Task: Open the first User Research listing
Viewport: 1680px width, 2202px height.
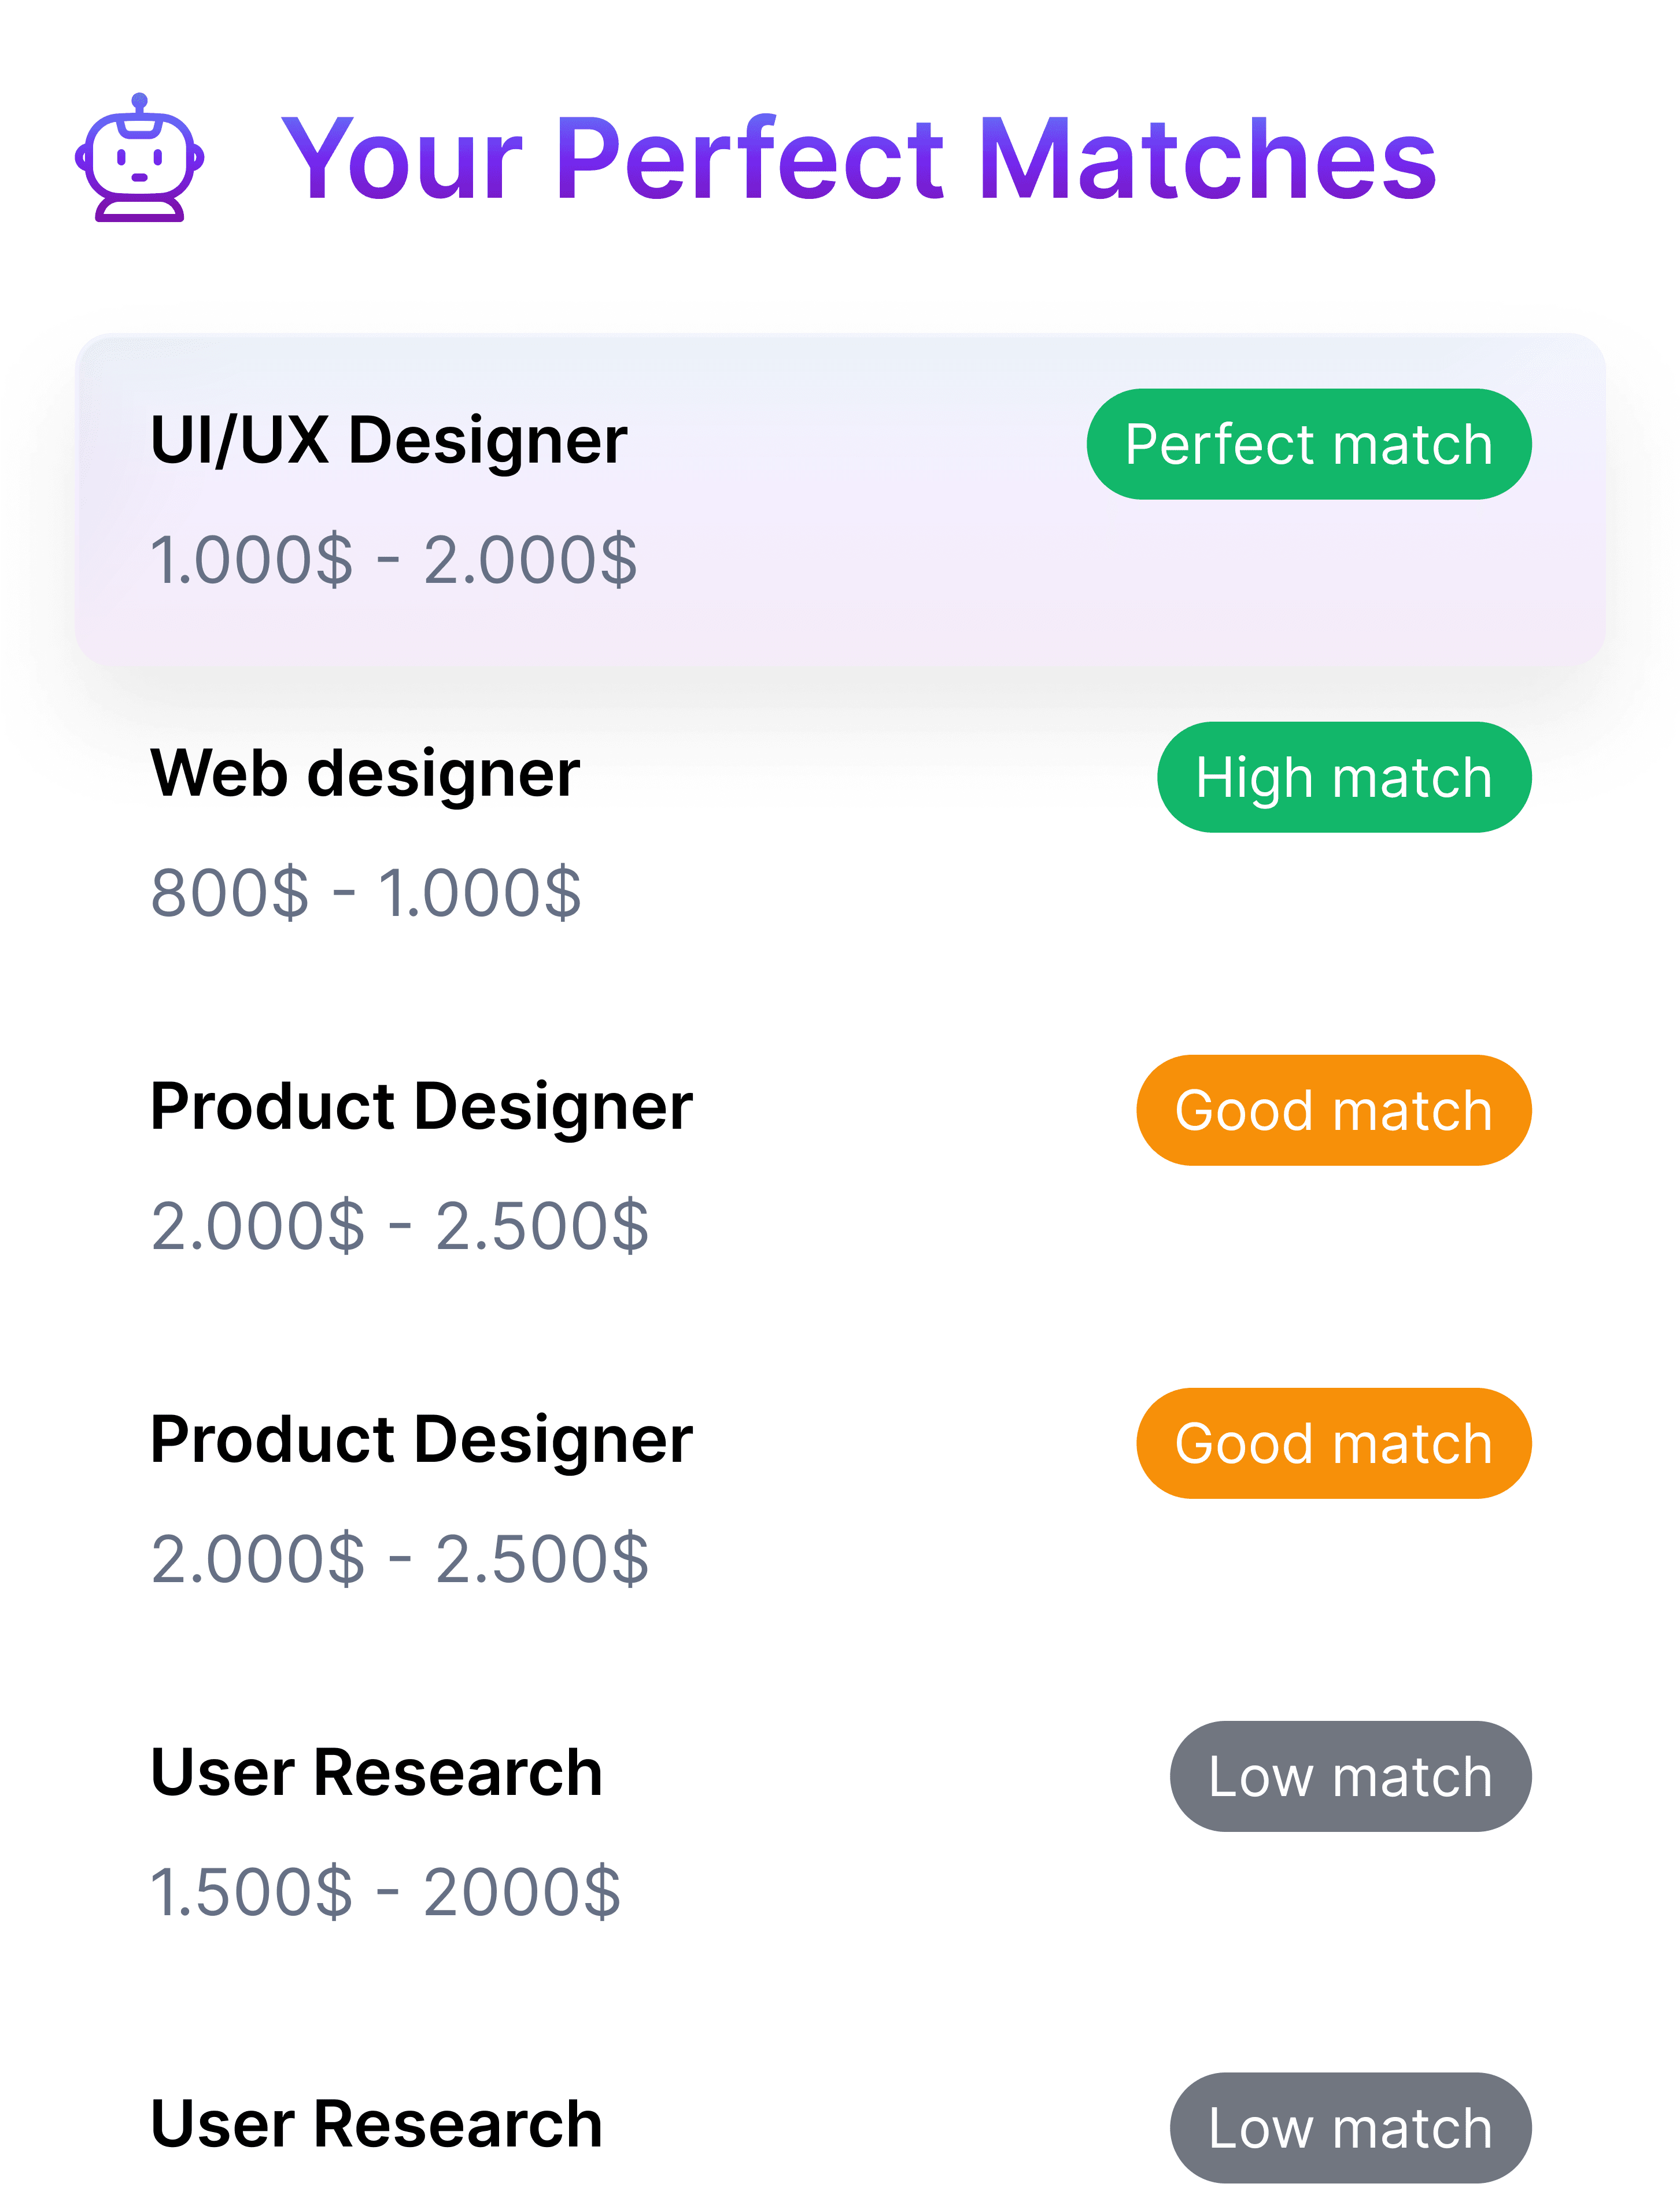Action: 376,1772
